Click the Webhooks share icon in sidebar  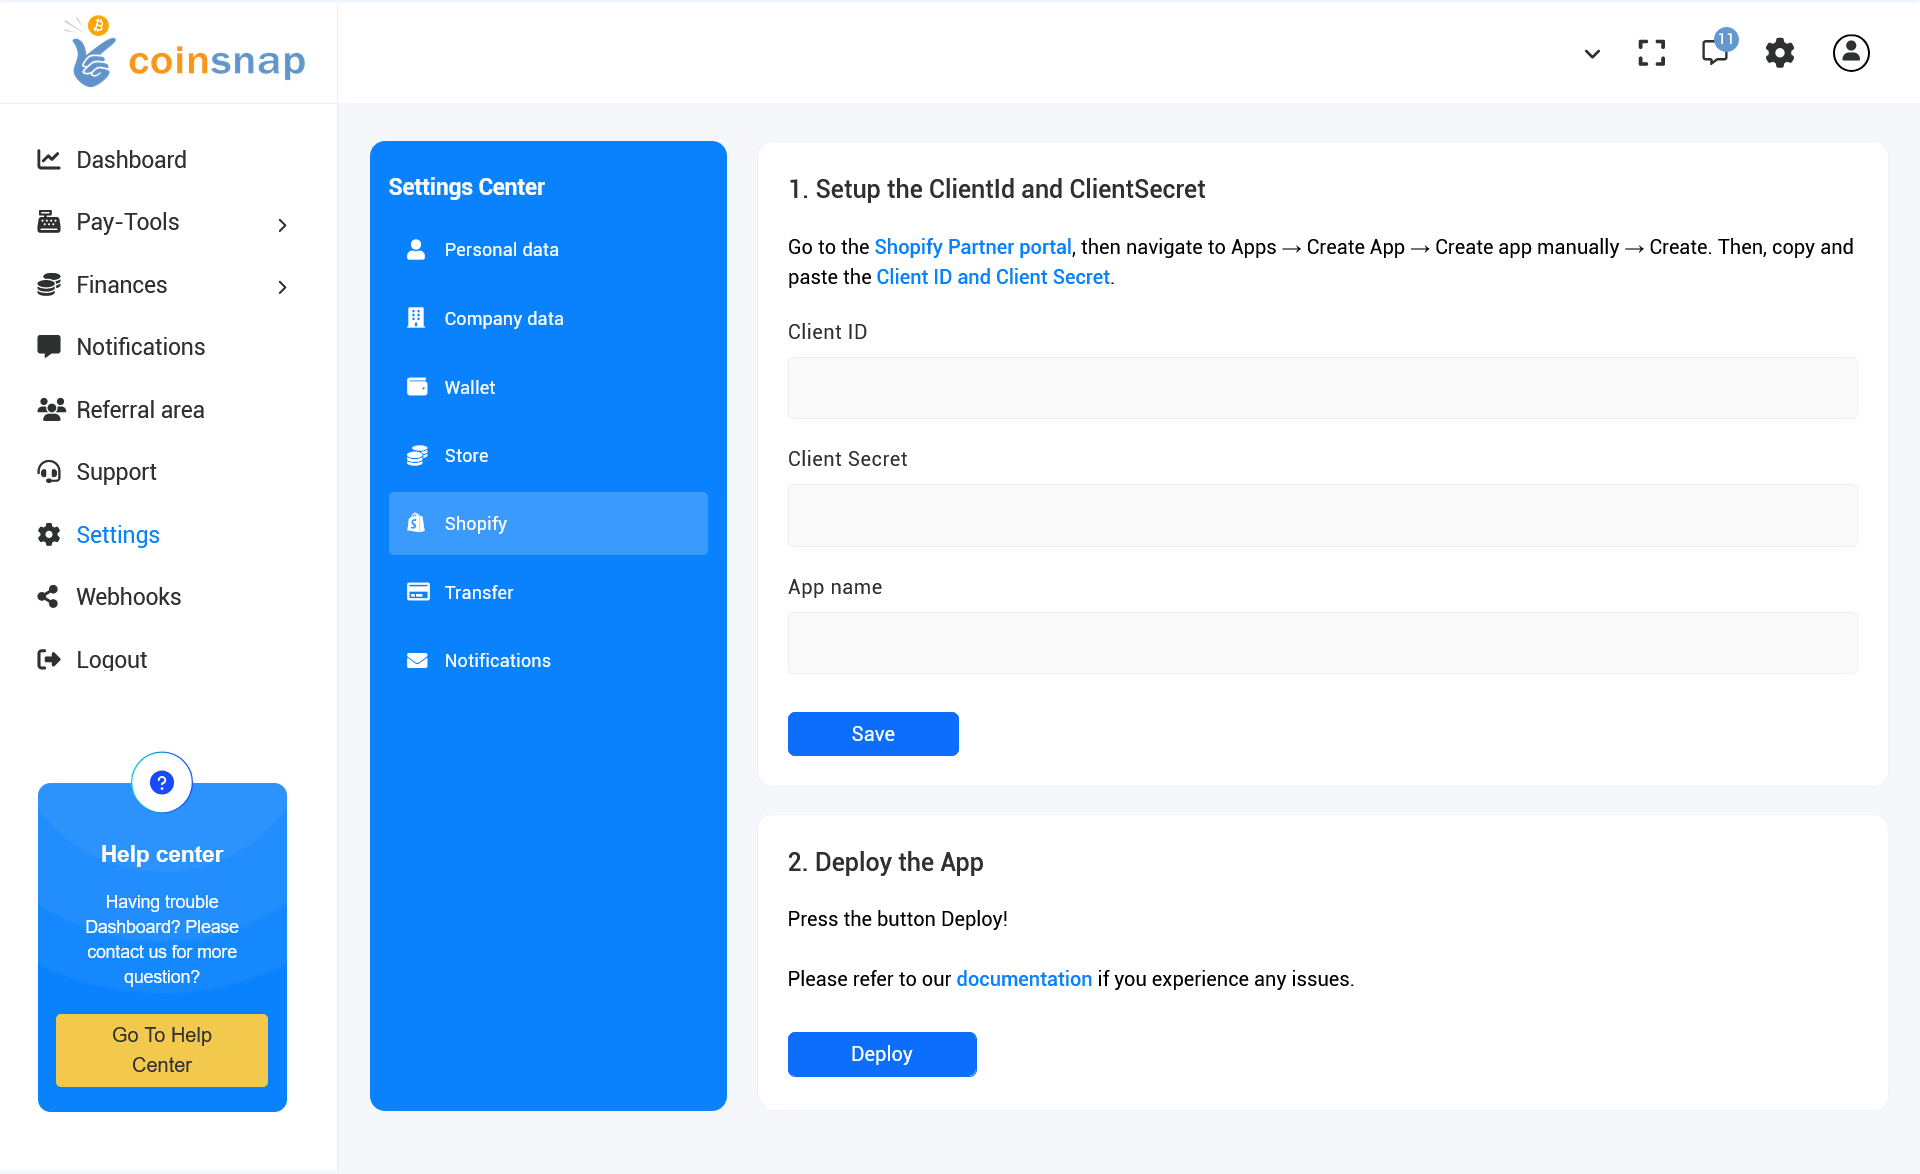[x=48, y=597]
